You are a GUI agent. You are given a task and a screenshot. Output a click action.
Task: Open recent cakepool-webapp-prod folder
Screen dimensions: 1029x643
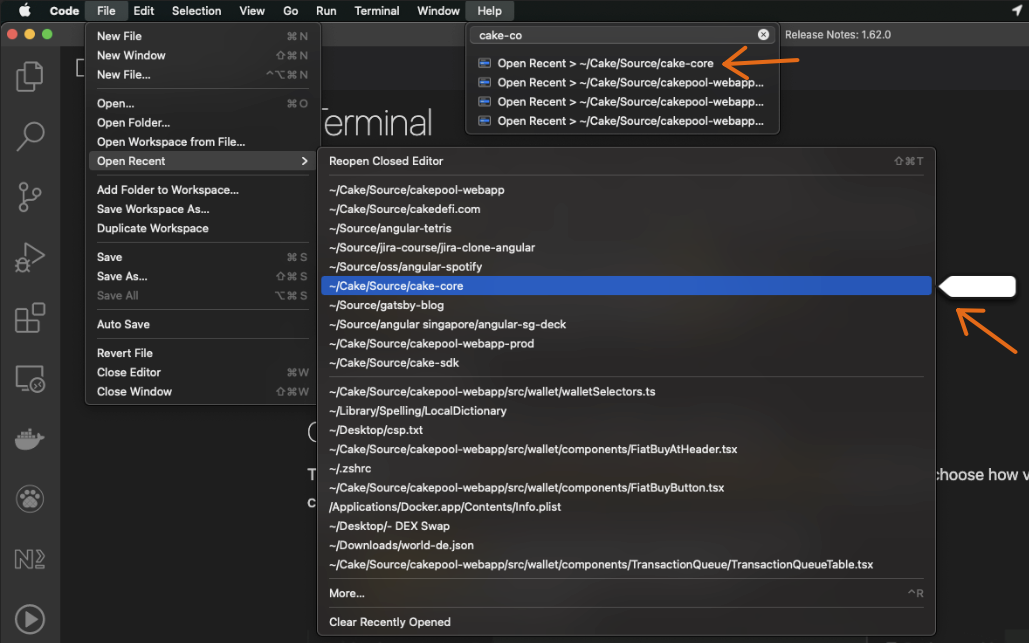(626, 343)
